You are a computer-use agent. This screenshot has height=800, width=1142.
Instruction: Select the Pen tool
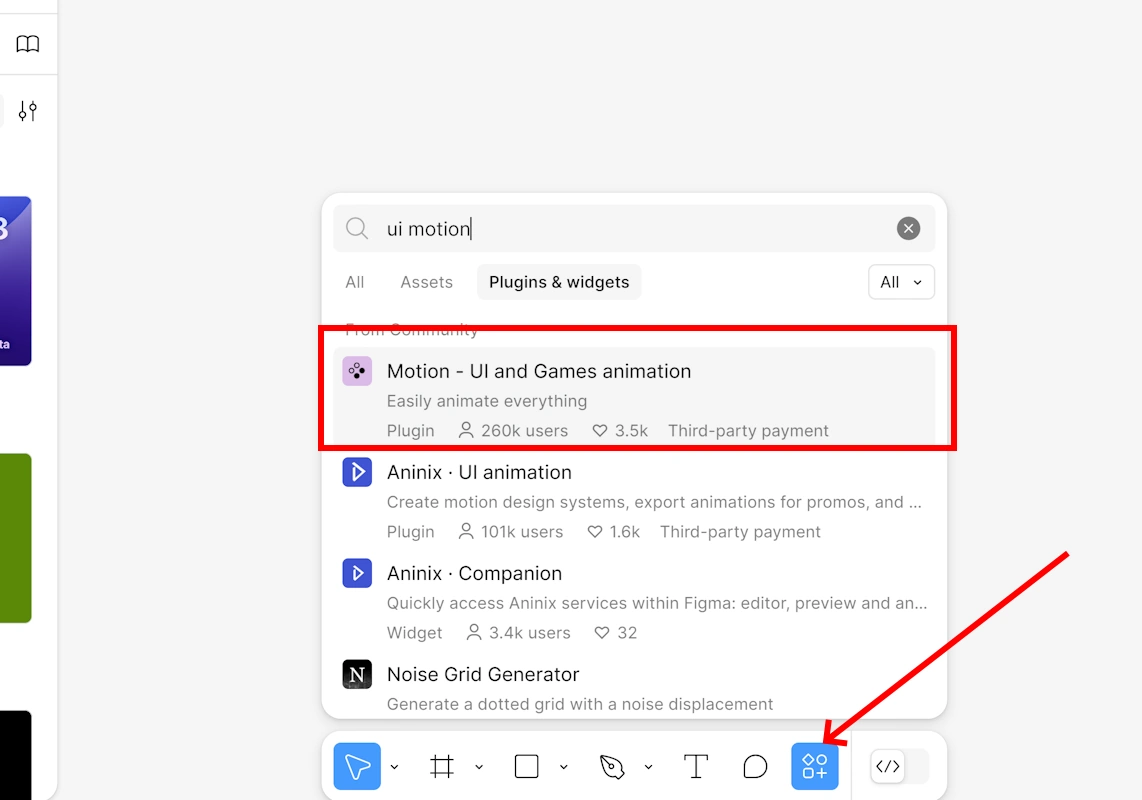pyautogui.click(x=612, y=766)
